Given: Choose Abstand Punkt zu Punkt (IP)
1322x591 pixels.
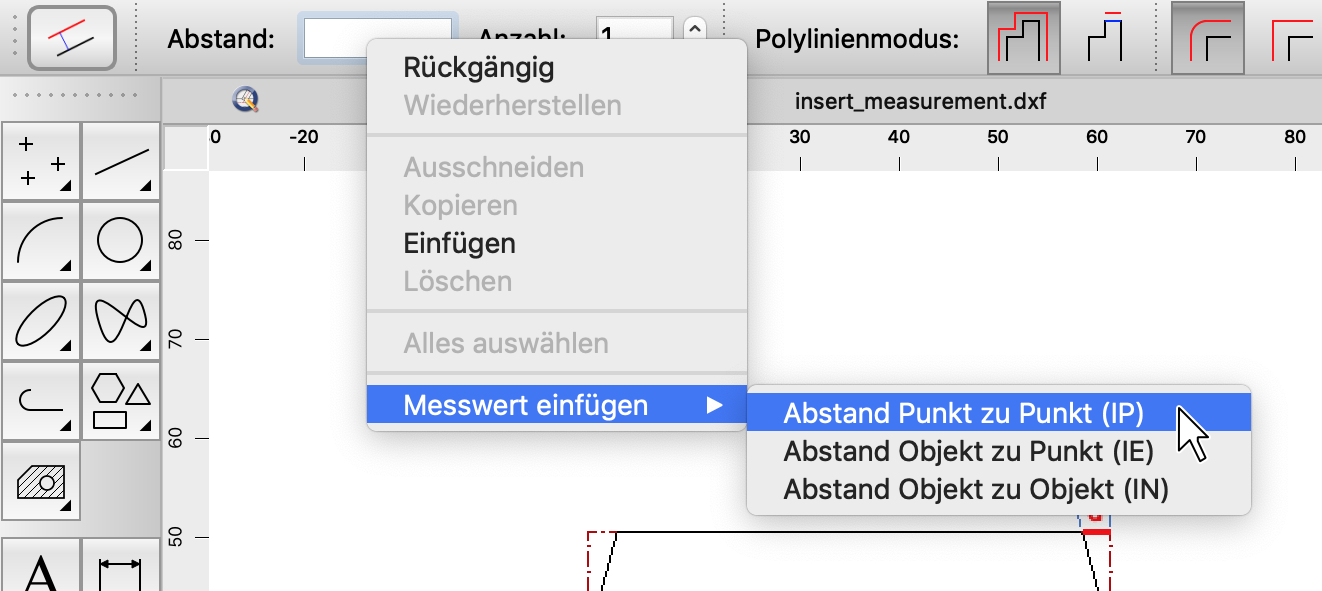Looking at the screenshot, I should click(963, 413).
